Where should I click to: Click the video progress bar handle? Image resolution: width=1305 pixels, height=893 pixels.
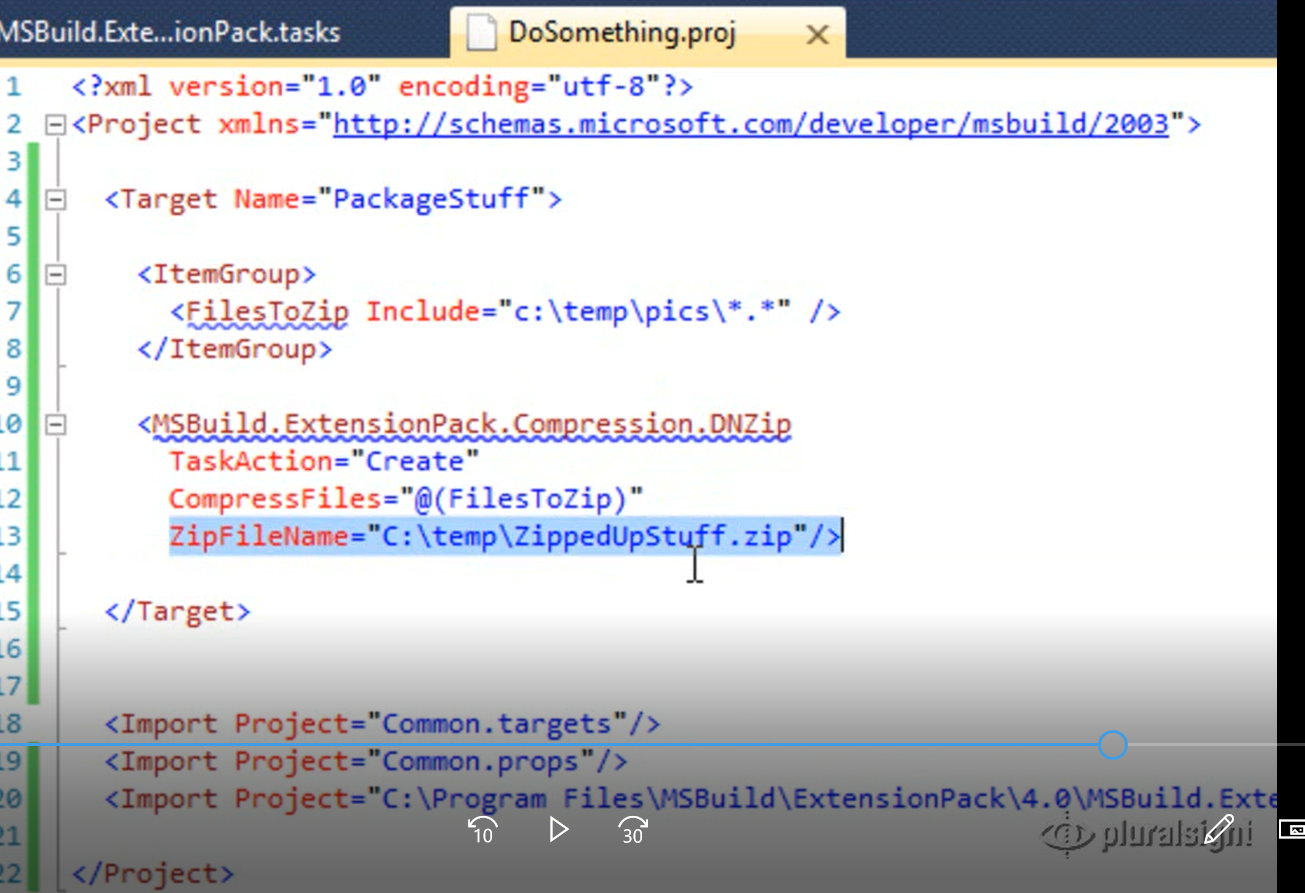point(1112,745)
